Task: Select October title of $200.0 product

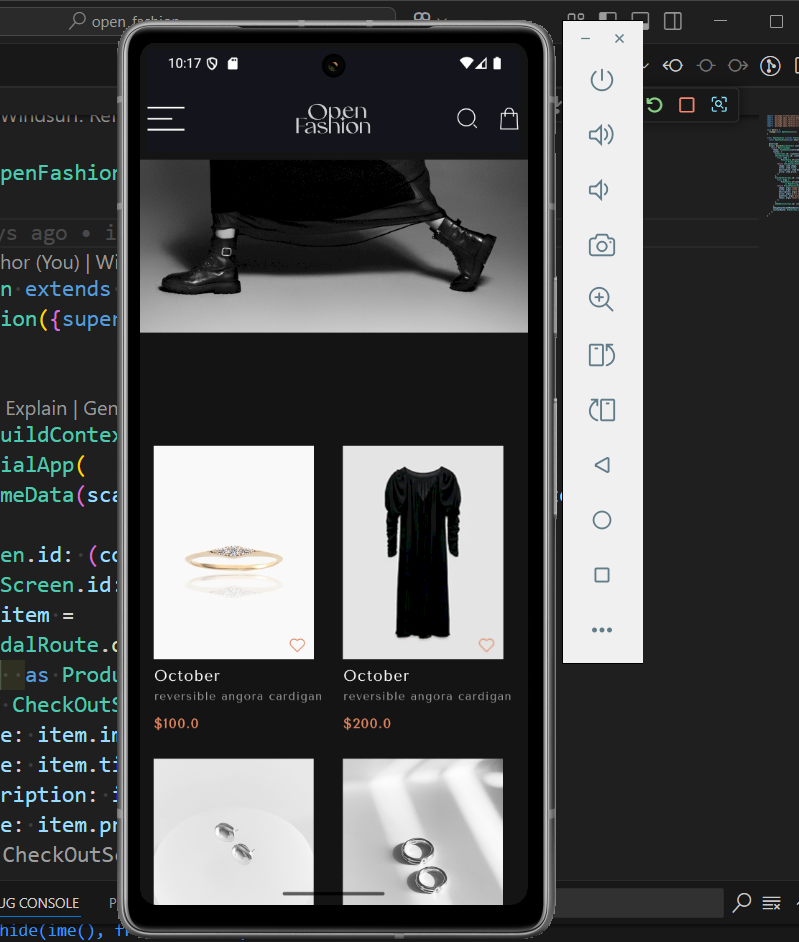Action: [376, 676]
